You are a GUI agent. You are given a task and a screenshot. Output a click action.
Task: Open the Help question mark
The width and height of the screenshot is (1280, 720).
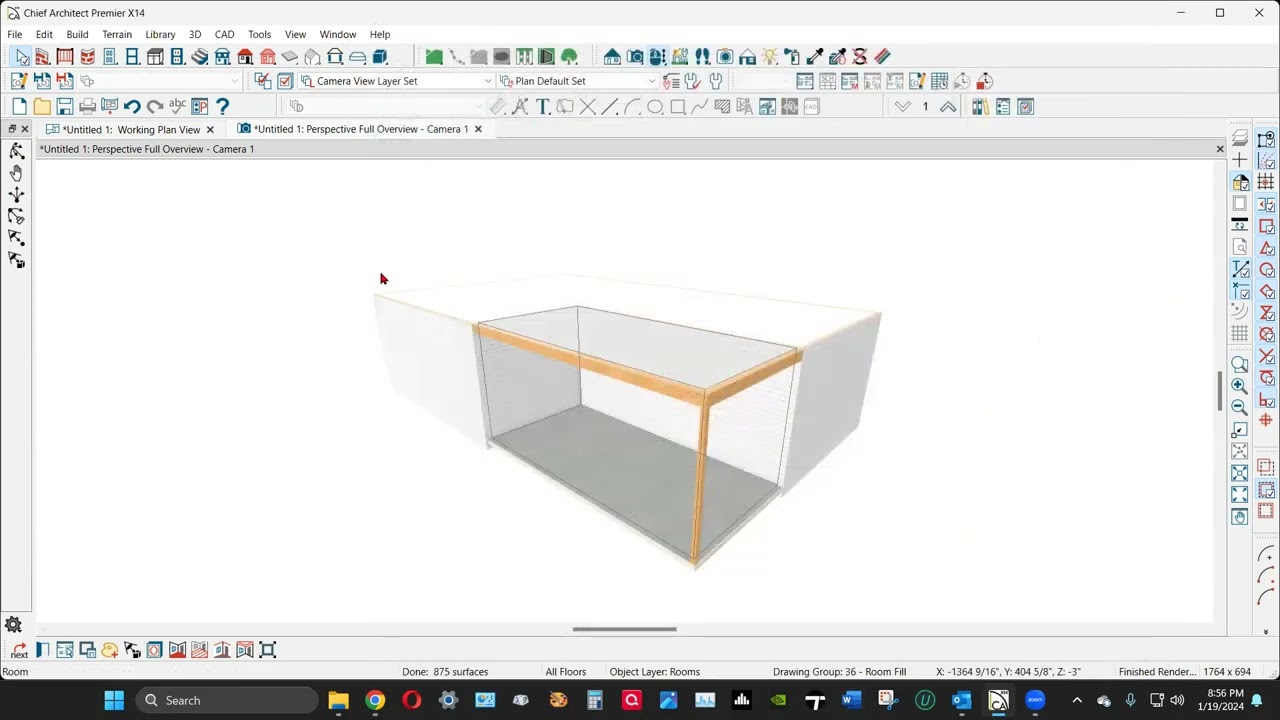(222, 107)
